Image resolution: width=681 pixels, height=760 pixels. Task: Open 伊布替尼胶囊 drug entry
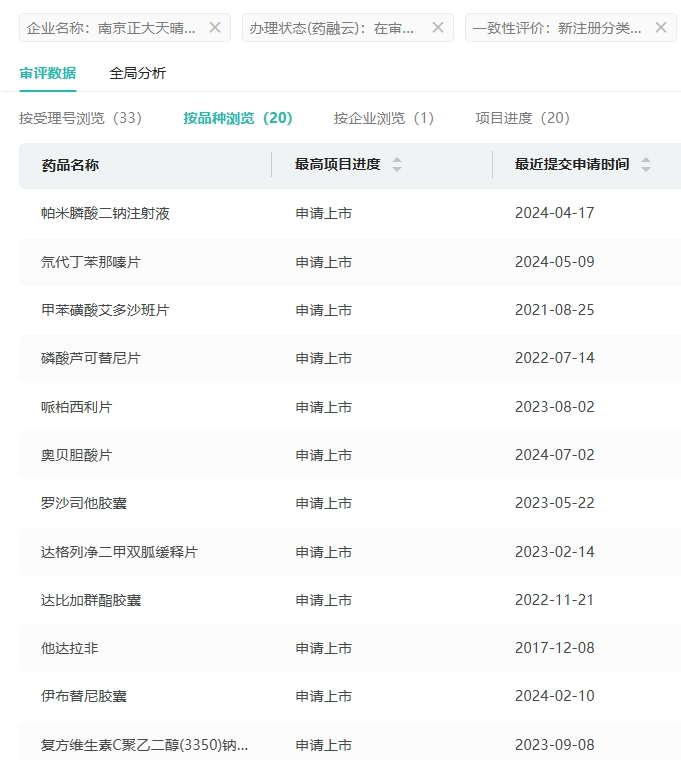[x=84, y=696]
